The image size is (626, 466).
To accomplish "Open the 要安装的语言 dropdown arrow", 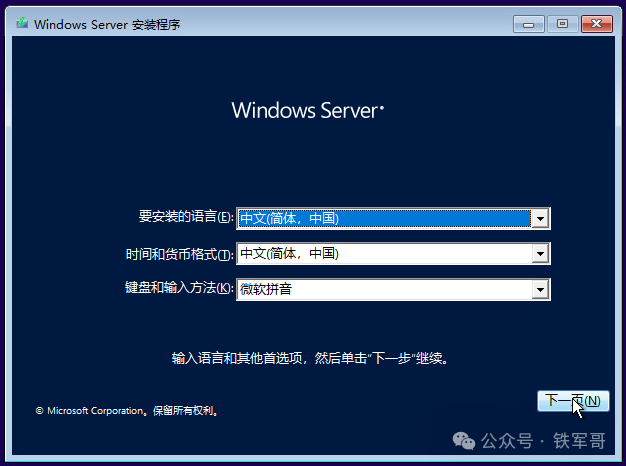I will pyautogui.click(x=540, y=218).
